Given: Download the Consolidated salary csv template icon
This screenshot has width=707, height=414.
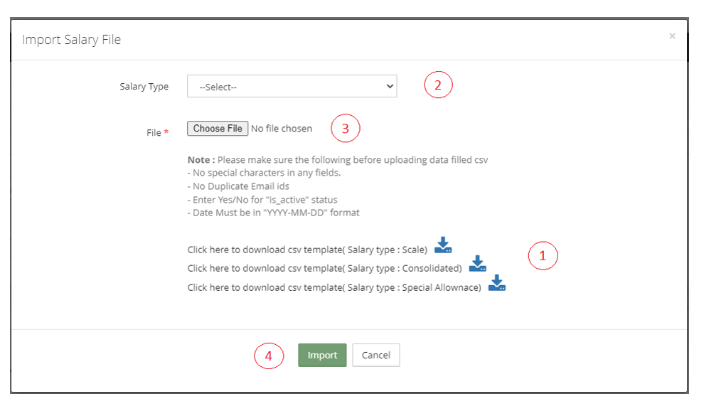Looking at the screenshot, I should (477, 264).
